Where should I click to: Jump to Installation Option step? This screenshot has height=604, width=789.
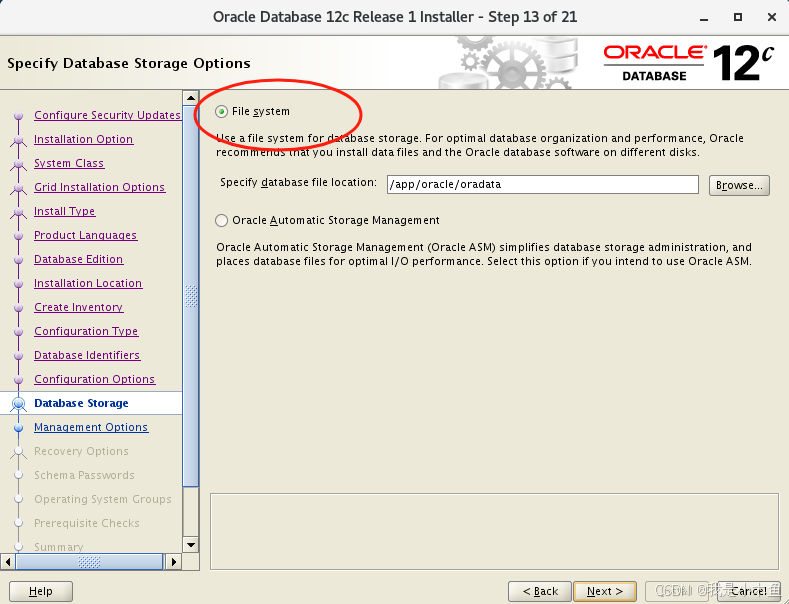84,139
